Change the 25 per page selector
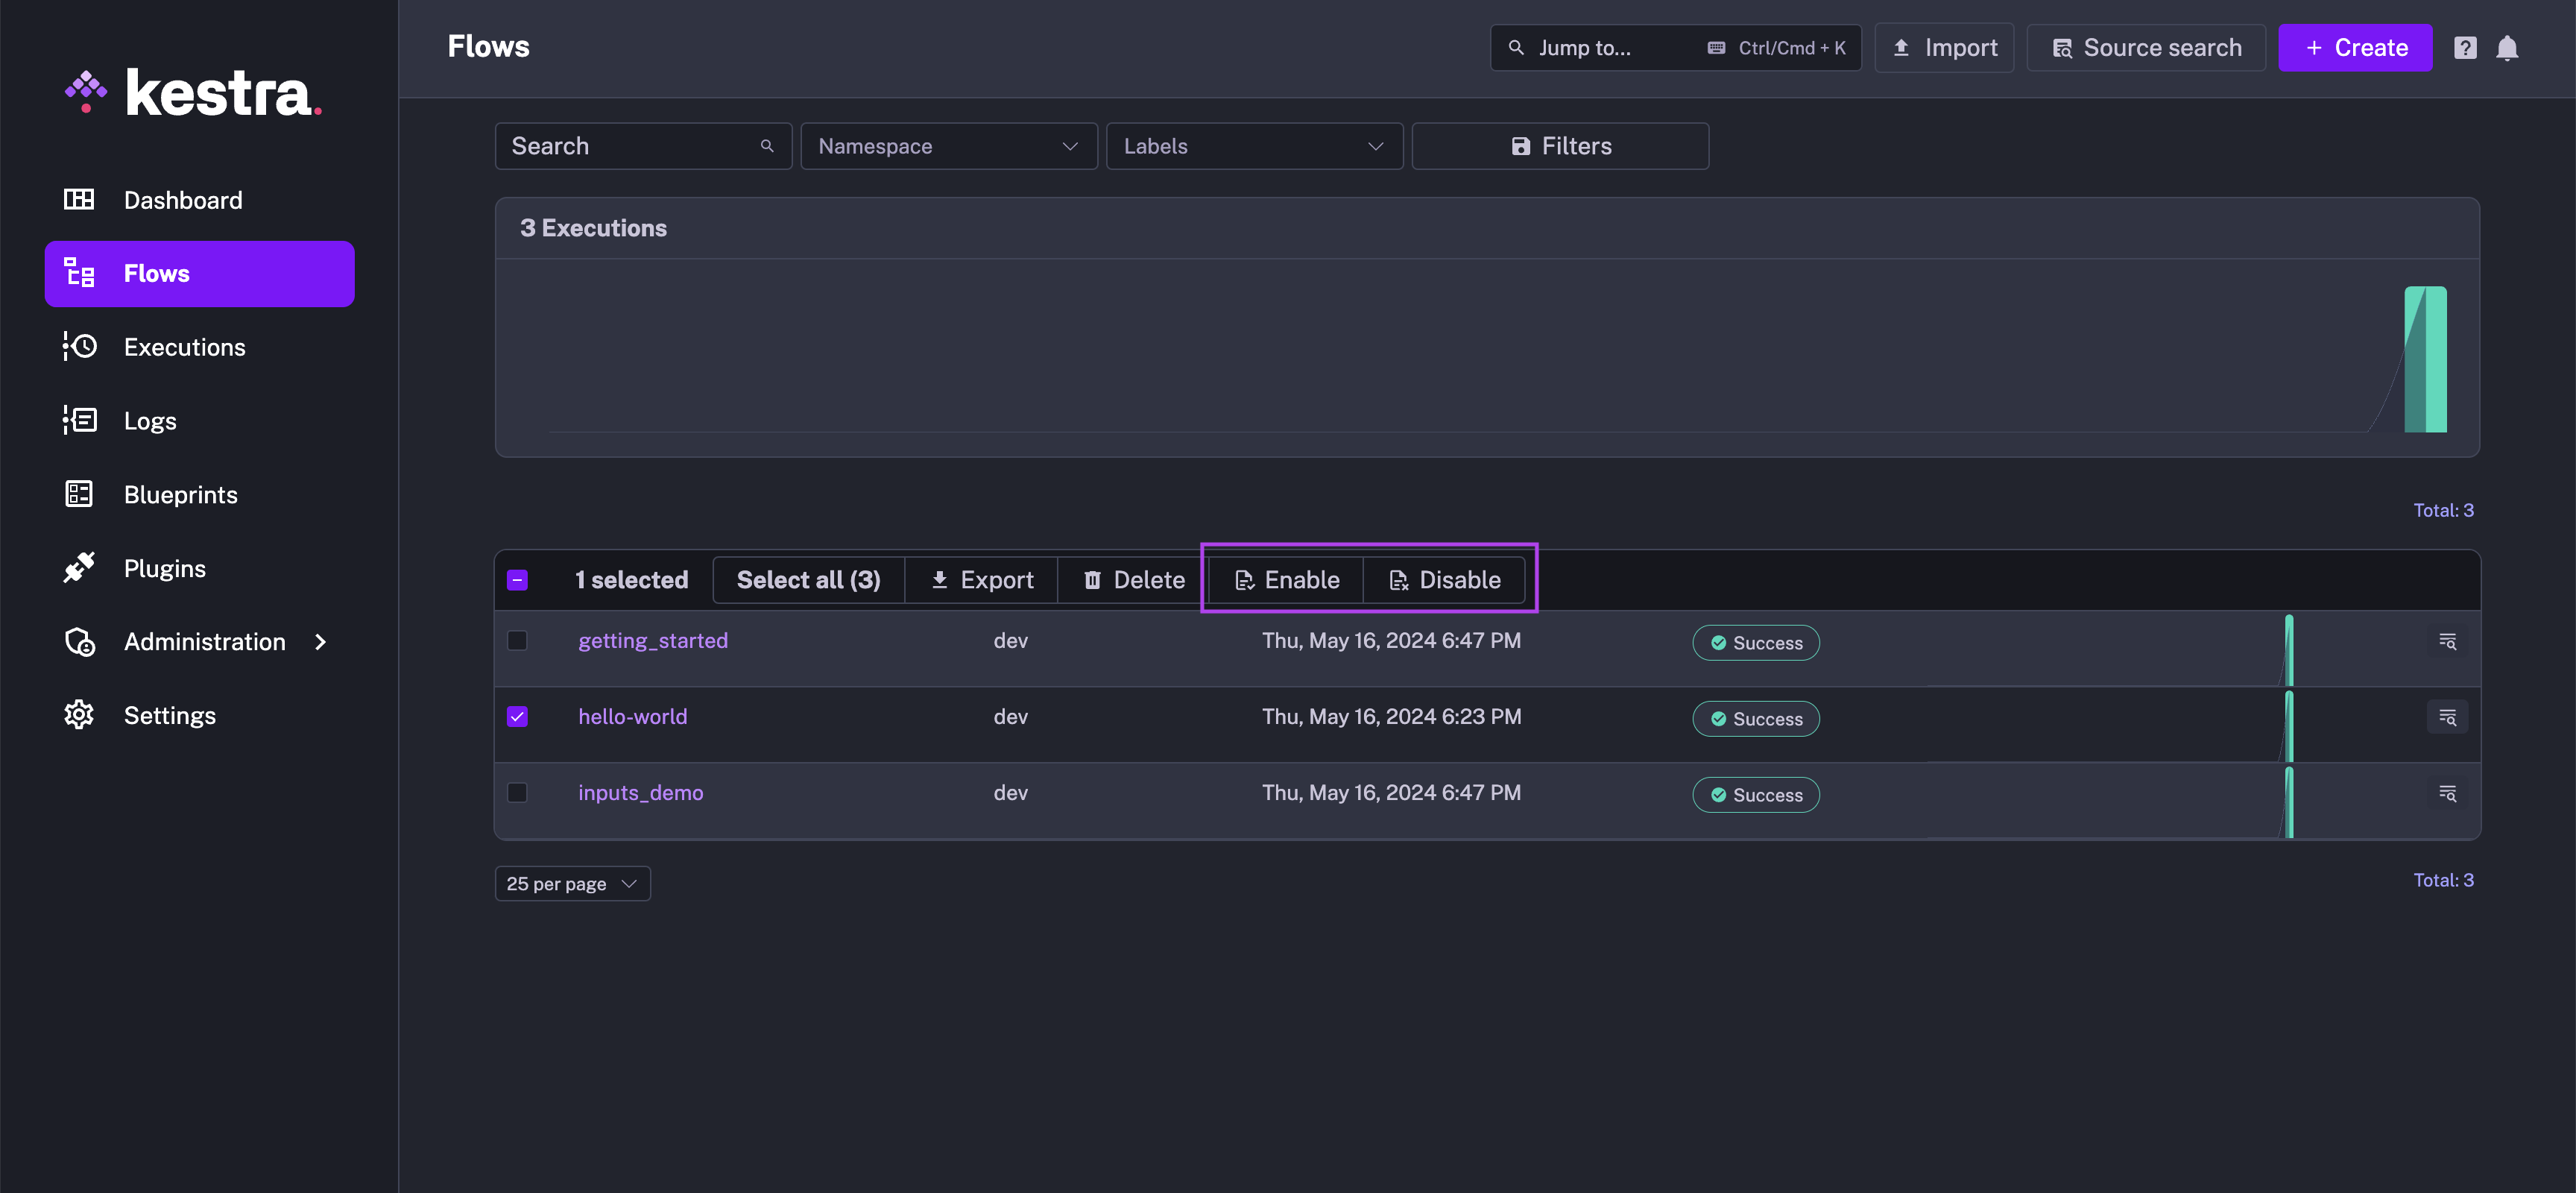2576x1193 pixels. click(x=571, y=882)
